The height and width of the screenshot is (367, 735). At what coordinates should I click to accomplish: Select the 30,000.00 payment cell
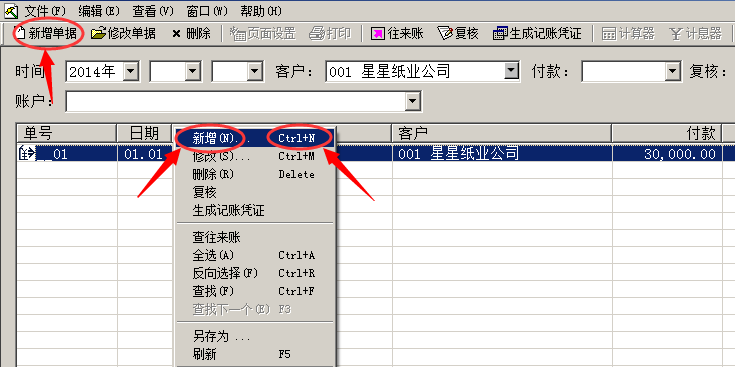click(x=667, y=154)
